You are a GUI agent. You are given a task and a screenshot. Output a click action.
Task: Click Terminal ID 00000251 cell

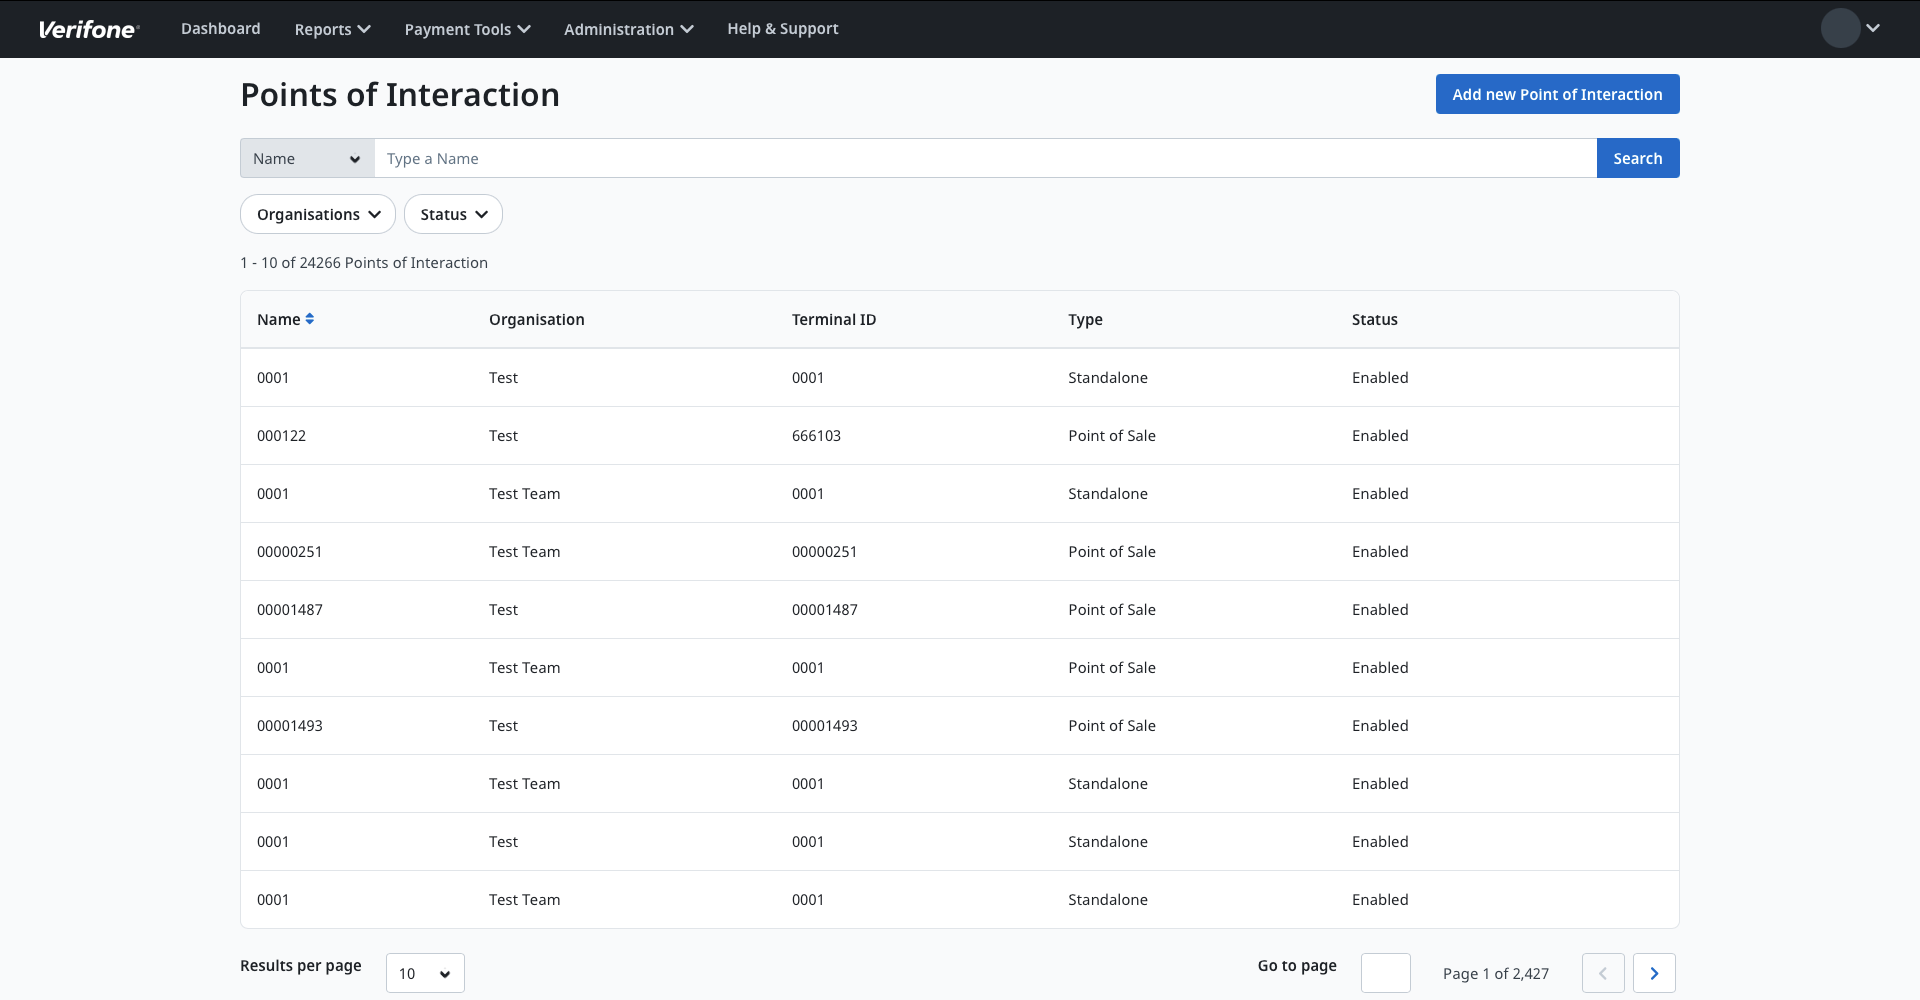(x=824, y=552)
